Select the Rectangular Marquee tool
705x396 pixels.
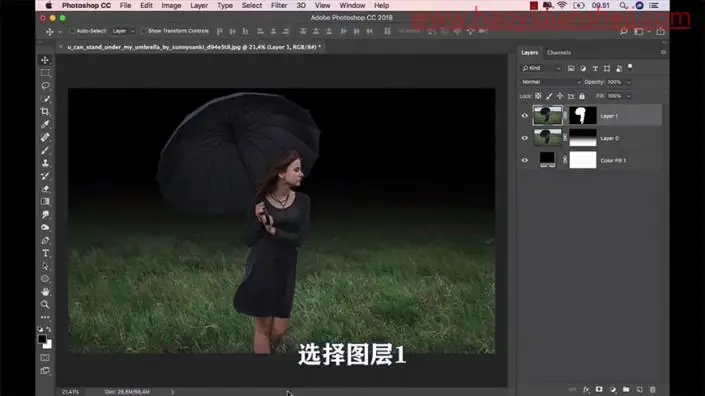point(45,73)
